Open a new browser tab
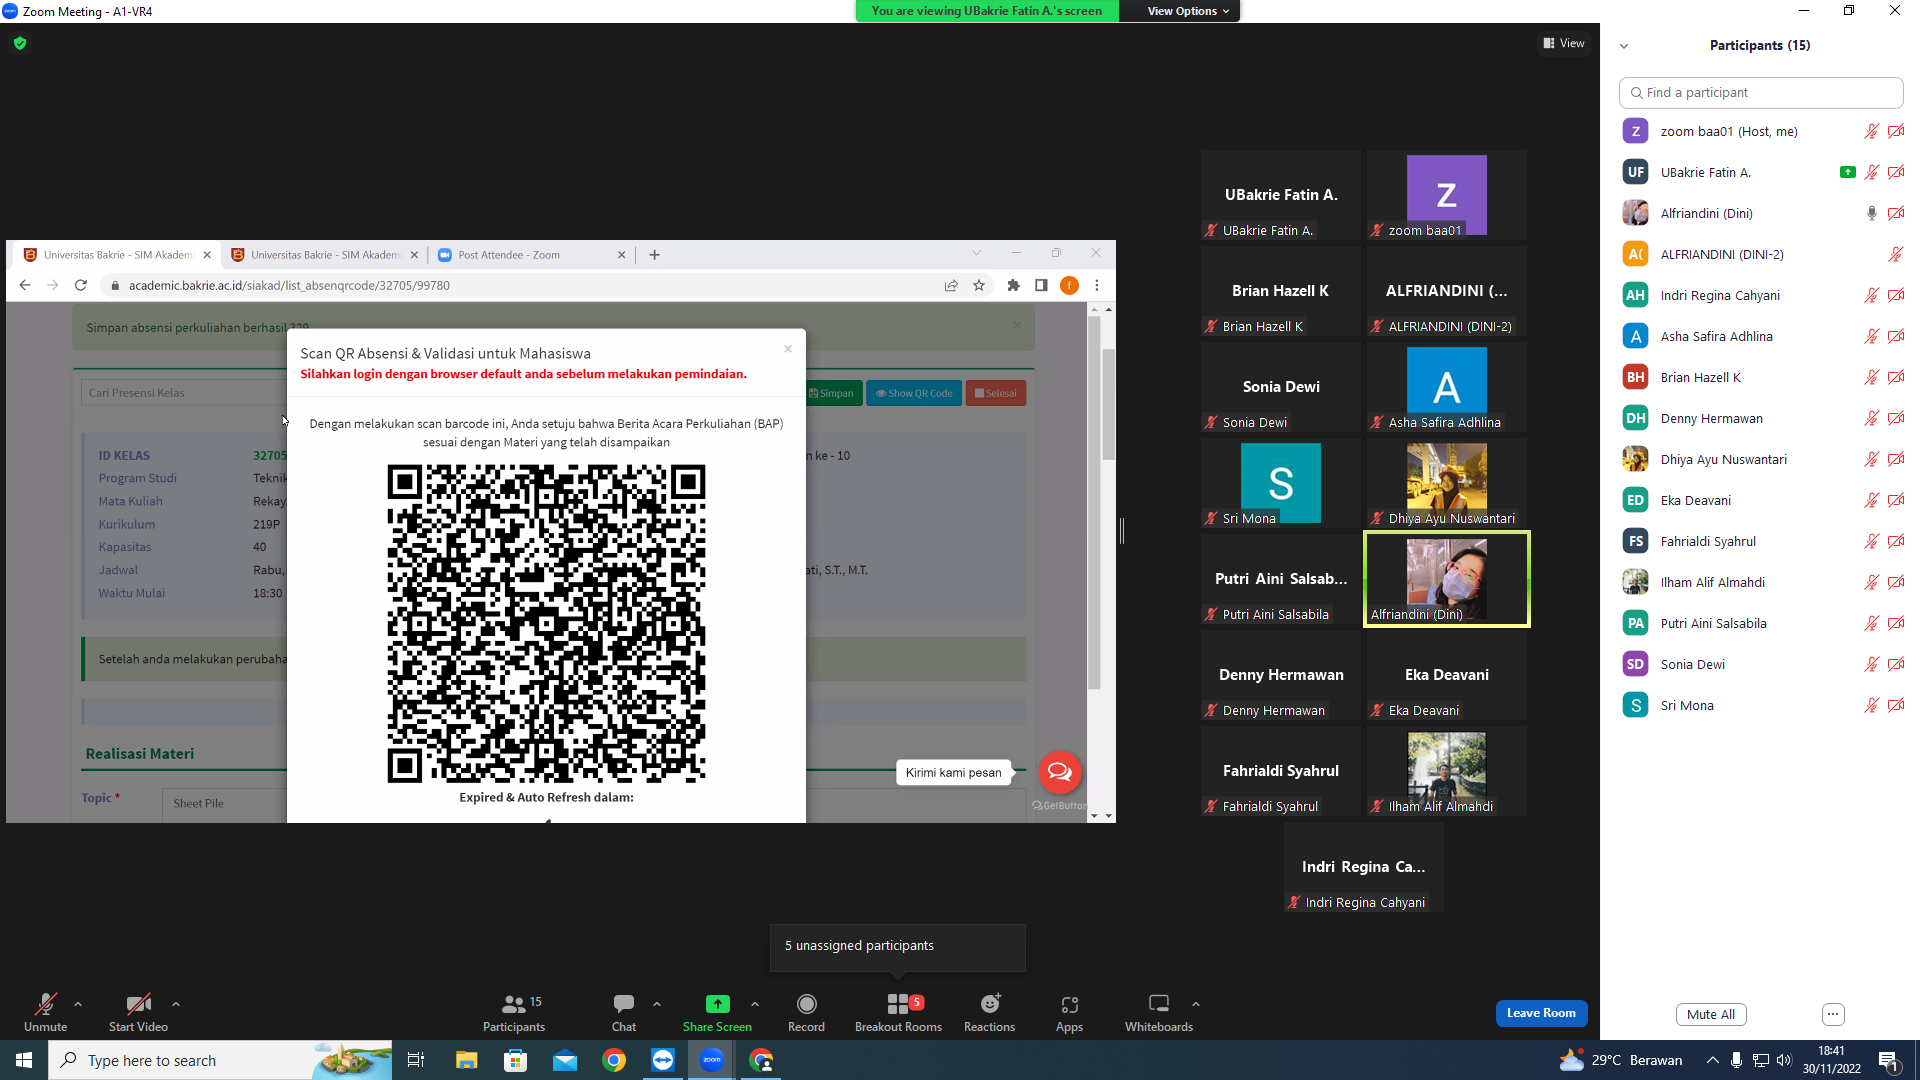Viewport: 1920px width, 1080px height. click(654, 255)
